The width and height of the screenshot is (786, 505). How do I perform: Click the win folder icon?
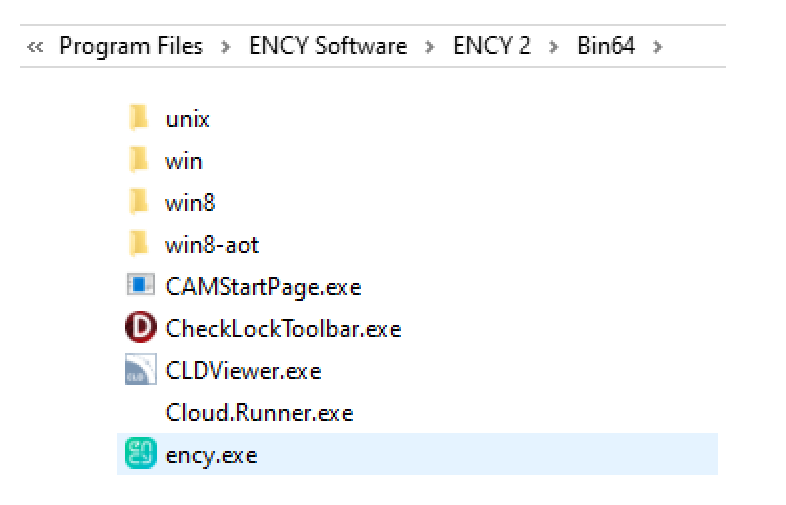(x=140, y=160)
